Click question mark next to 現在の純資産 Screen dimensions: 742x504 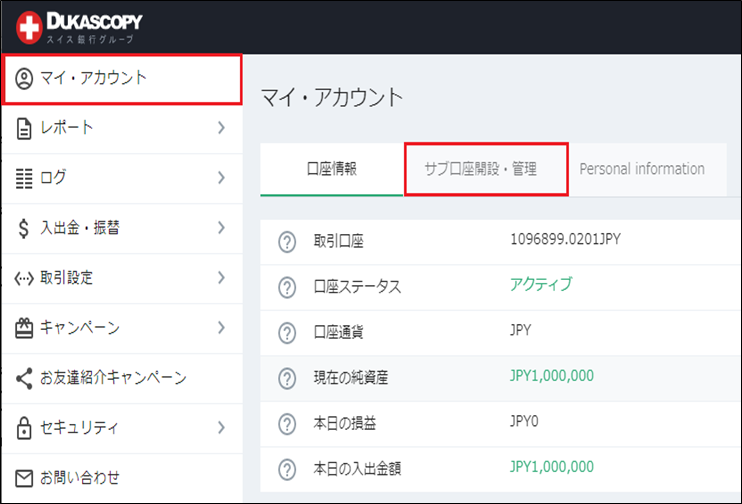tap(287, 379)
